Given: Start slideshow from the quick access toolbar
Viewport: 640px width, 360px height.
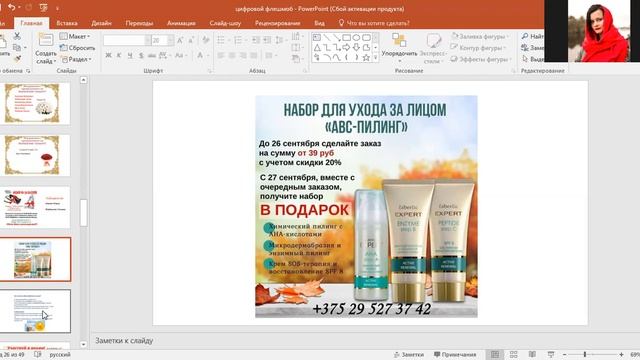Looking at the screenshot, I should point(44,7).
